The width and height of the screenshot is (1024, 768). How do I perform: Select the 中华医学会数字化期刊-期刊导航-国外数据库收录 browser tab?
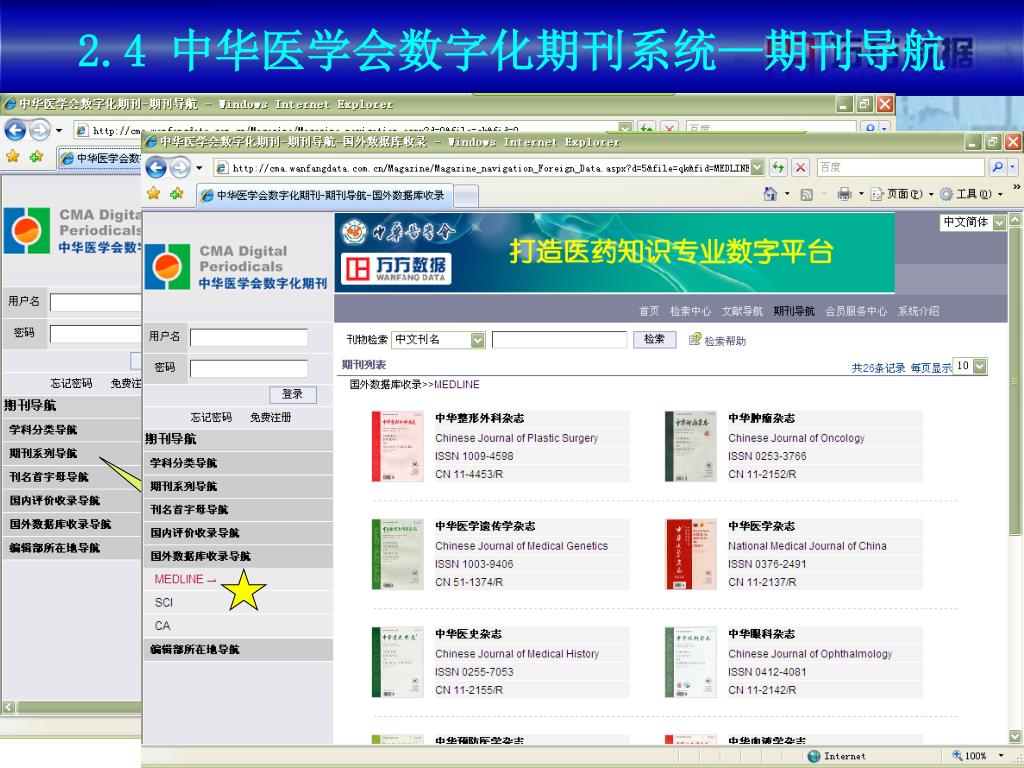coord(323,195)
